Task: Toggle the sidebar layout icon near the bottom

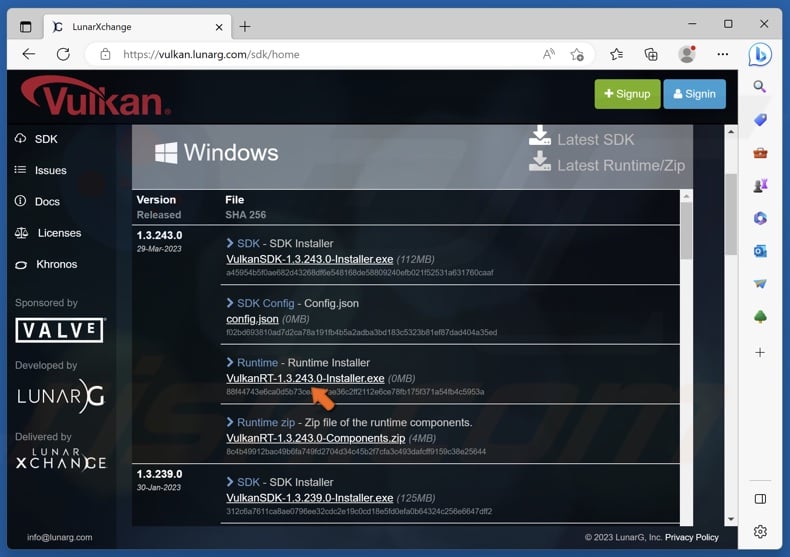Action: point(760,499)
